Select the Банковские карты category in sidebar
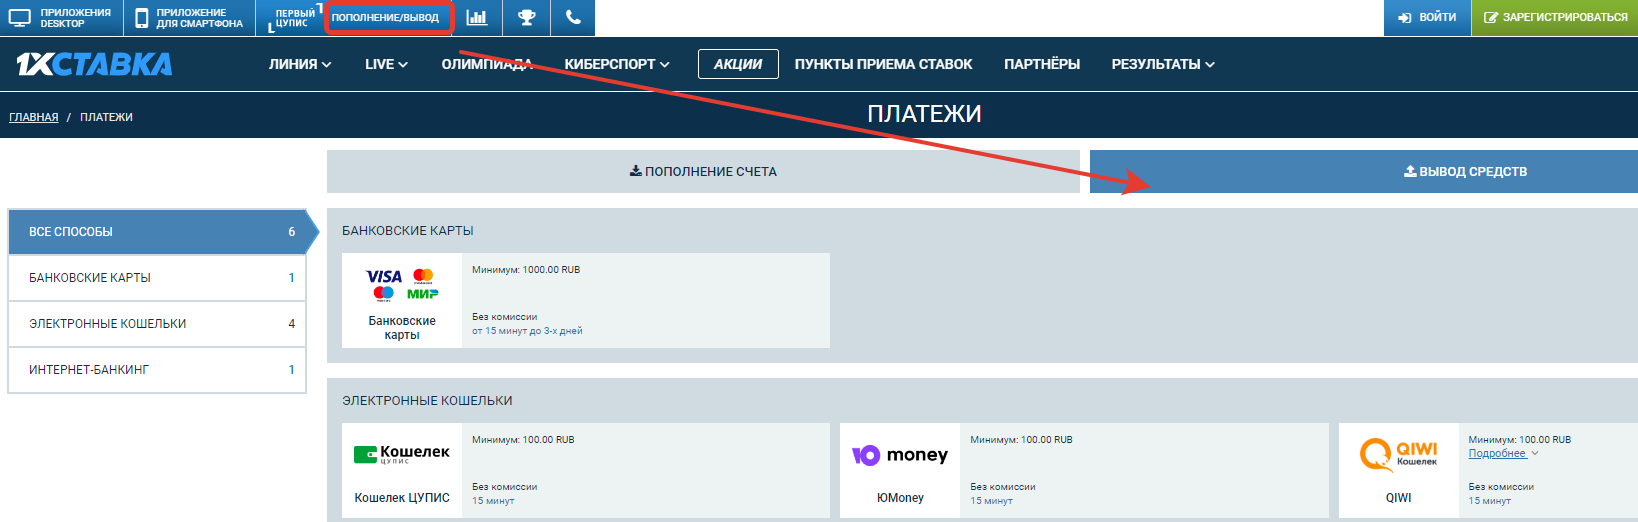The height and width of the screenshot is (522, 1638). [x=157, y=277]
